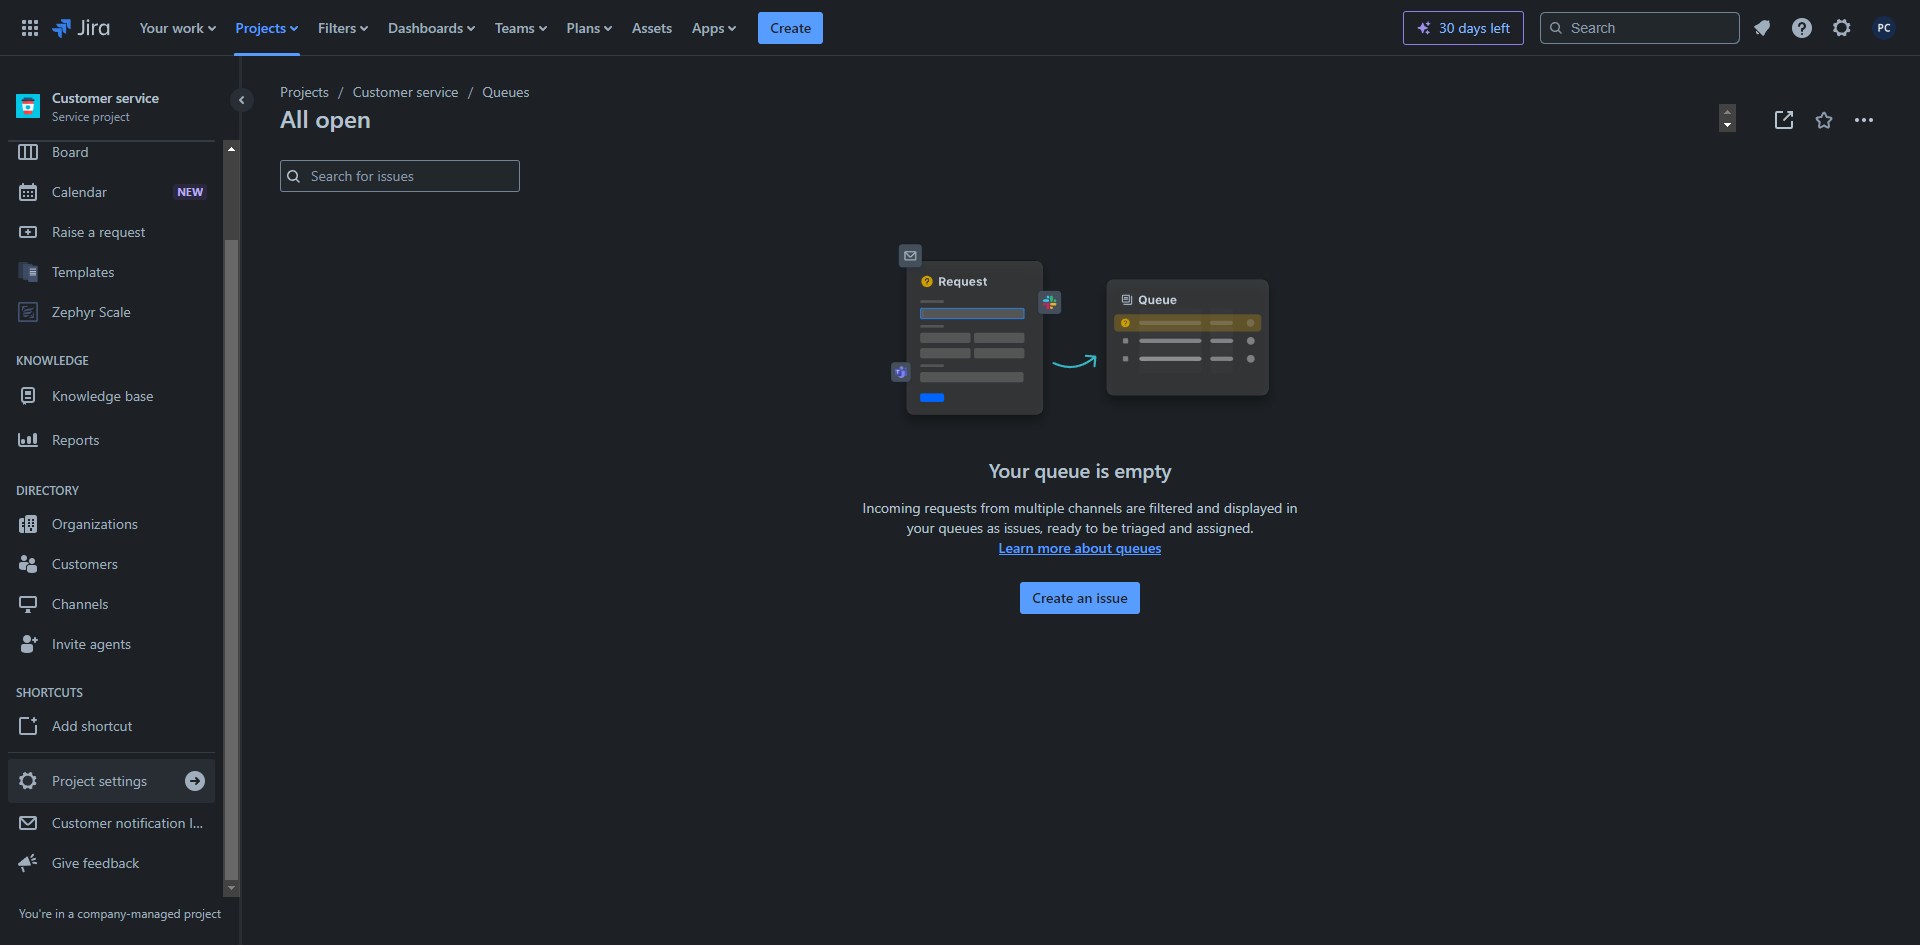Screen dimensions: 1920x945
Task: Open Zephyr Scale in sidebar
Action: click(x=111, y=312)
